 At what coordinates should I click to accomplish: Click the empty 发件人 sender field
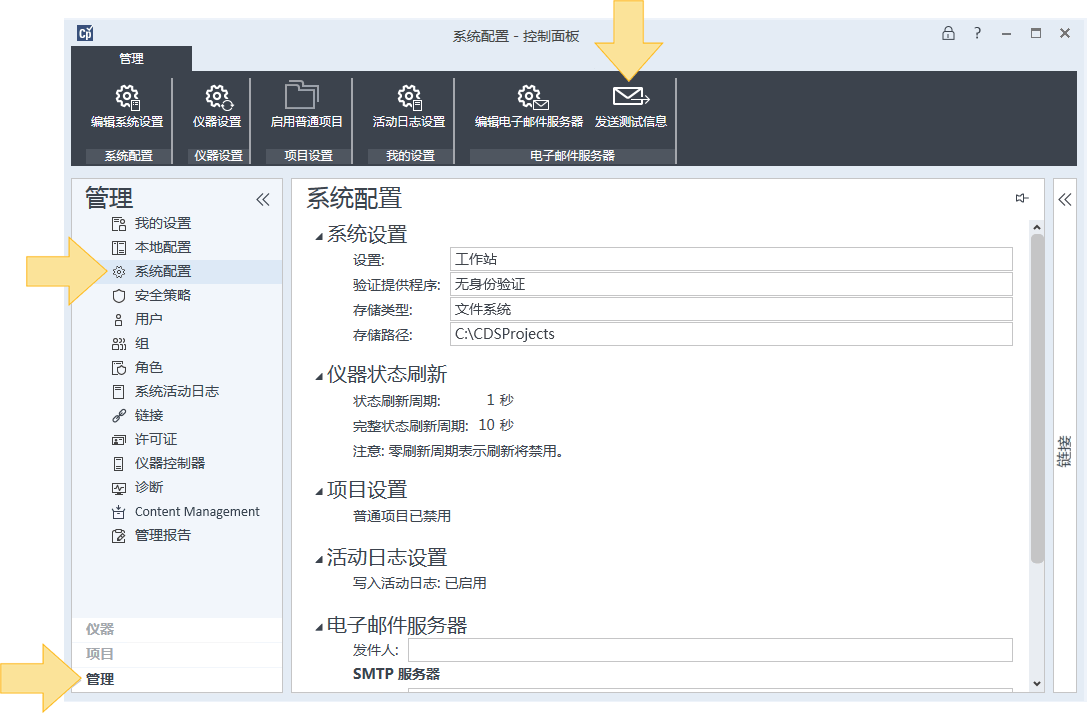click(711, 650)
